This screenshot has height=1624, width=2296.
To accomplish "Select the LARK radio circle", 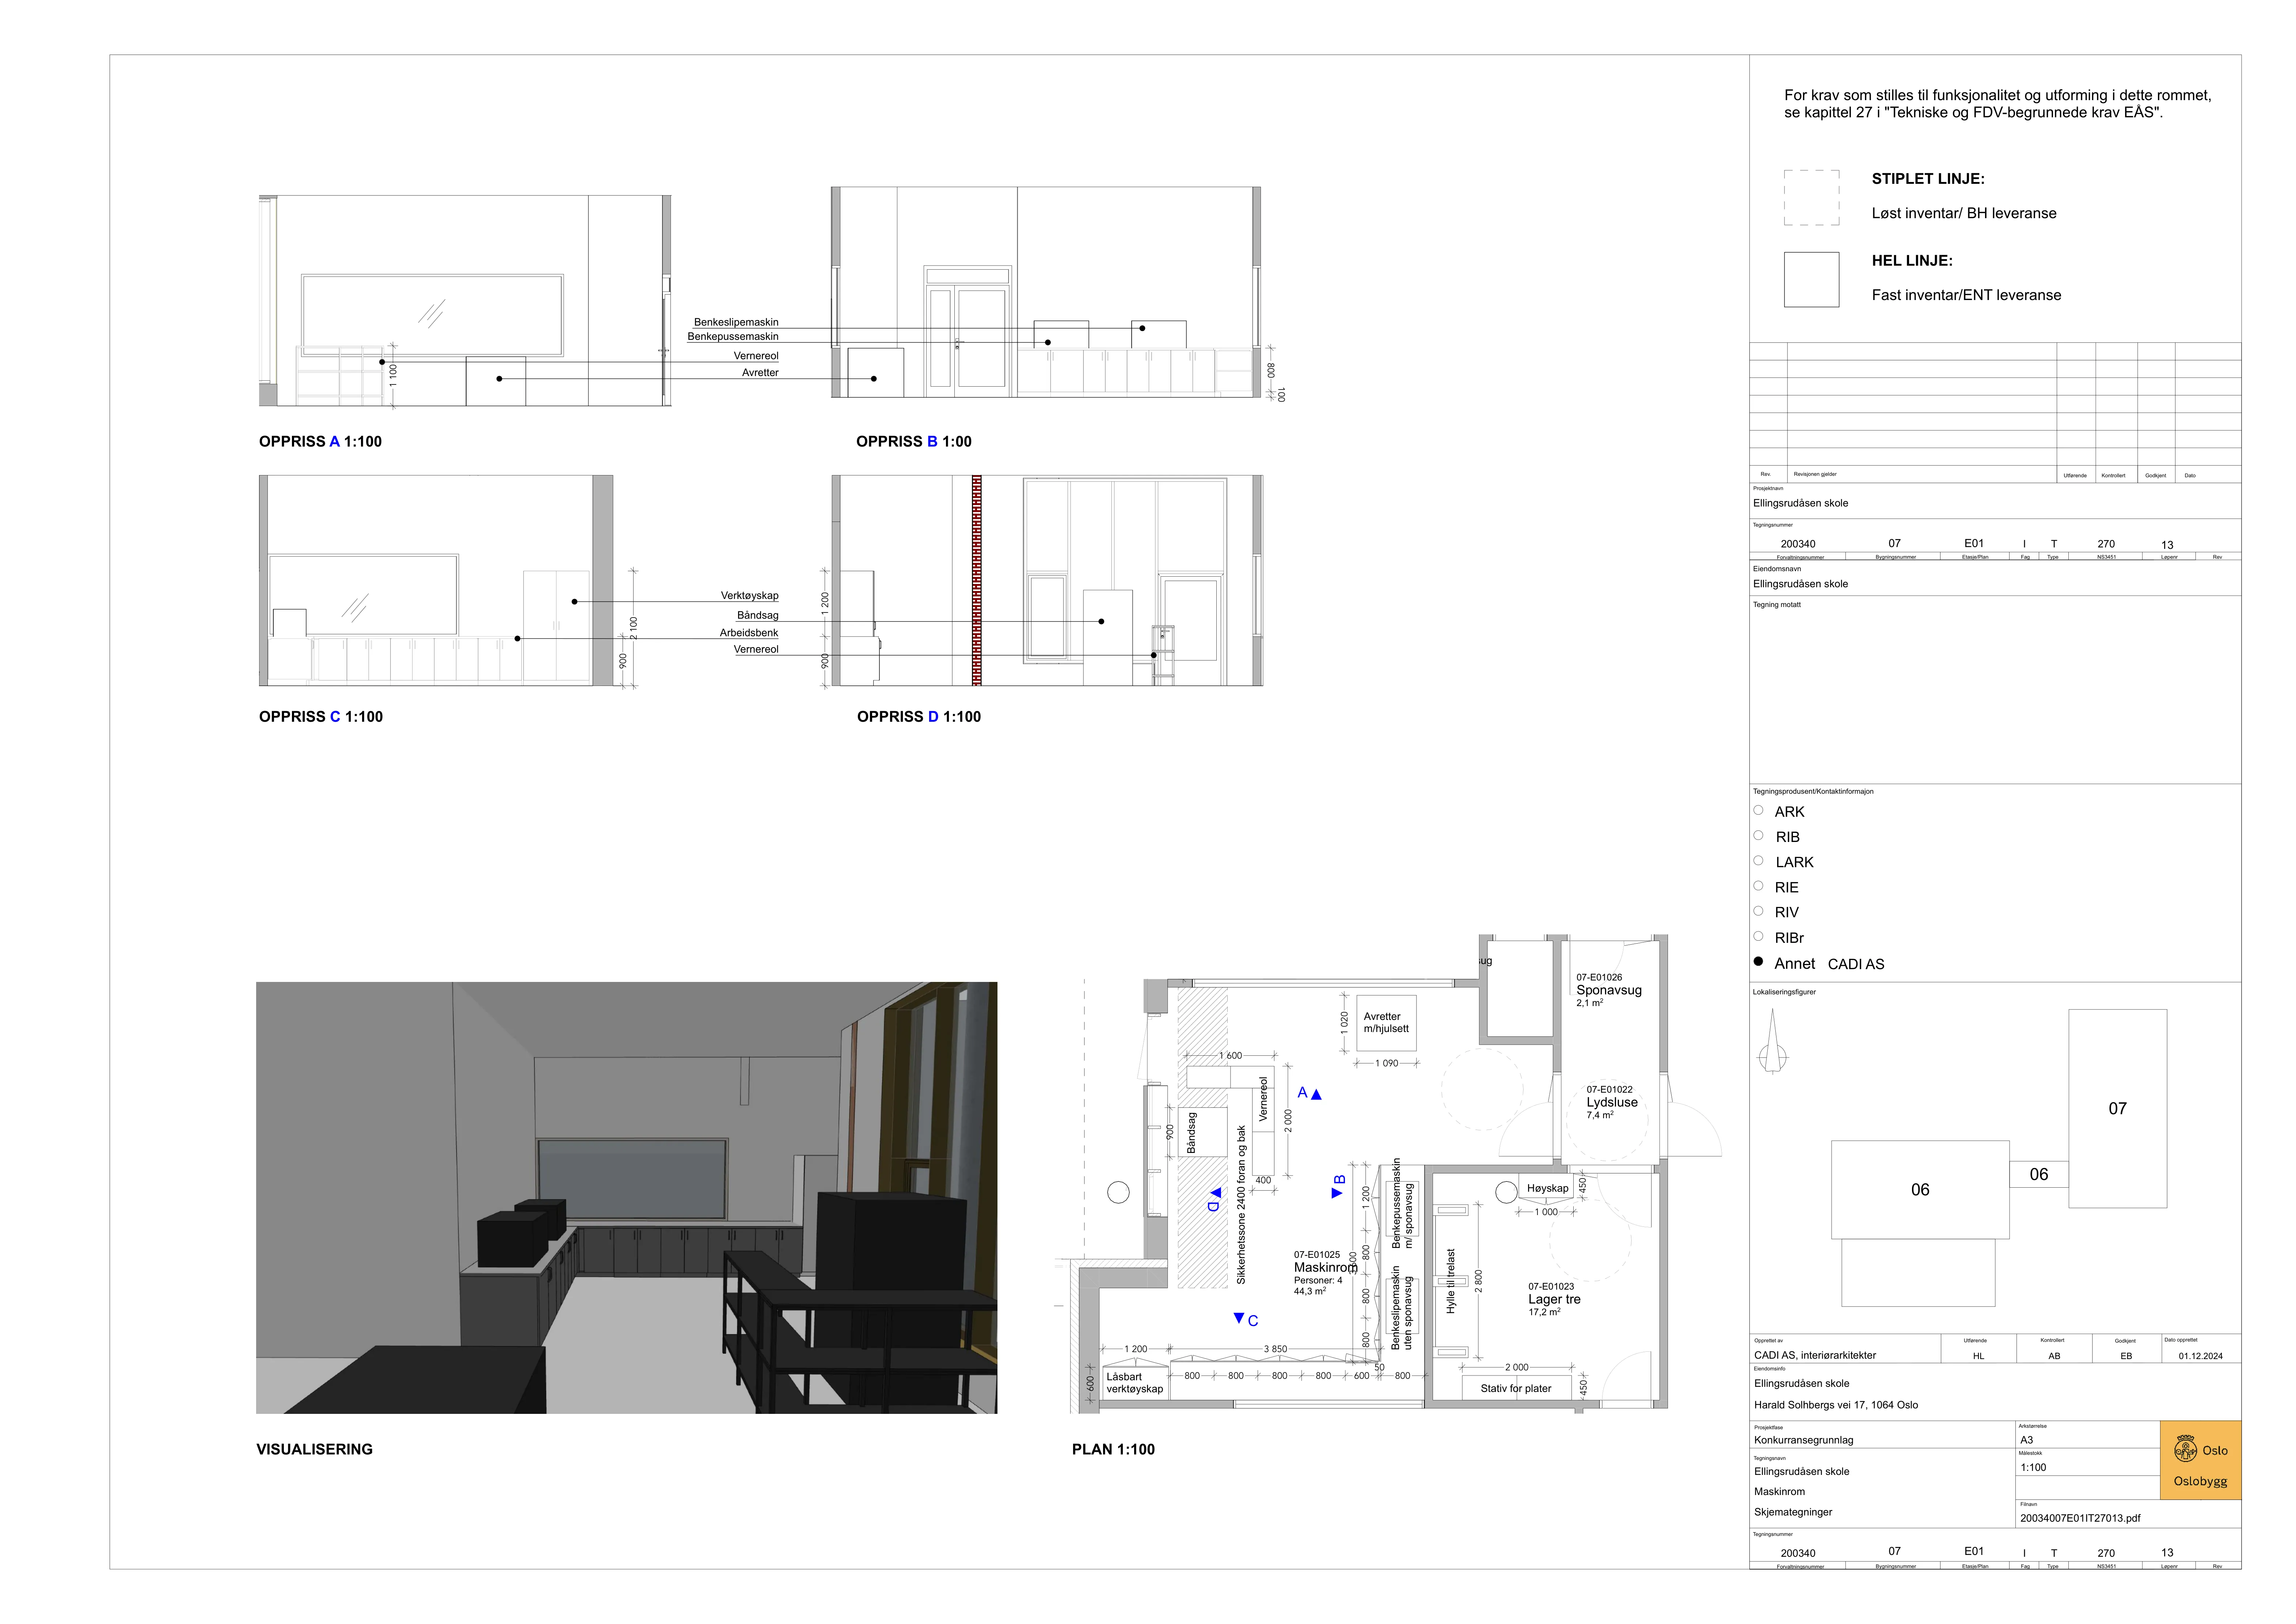I will coord(1758,860).
